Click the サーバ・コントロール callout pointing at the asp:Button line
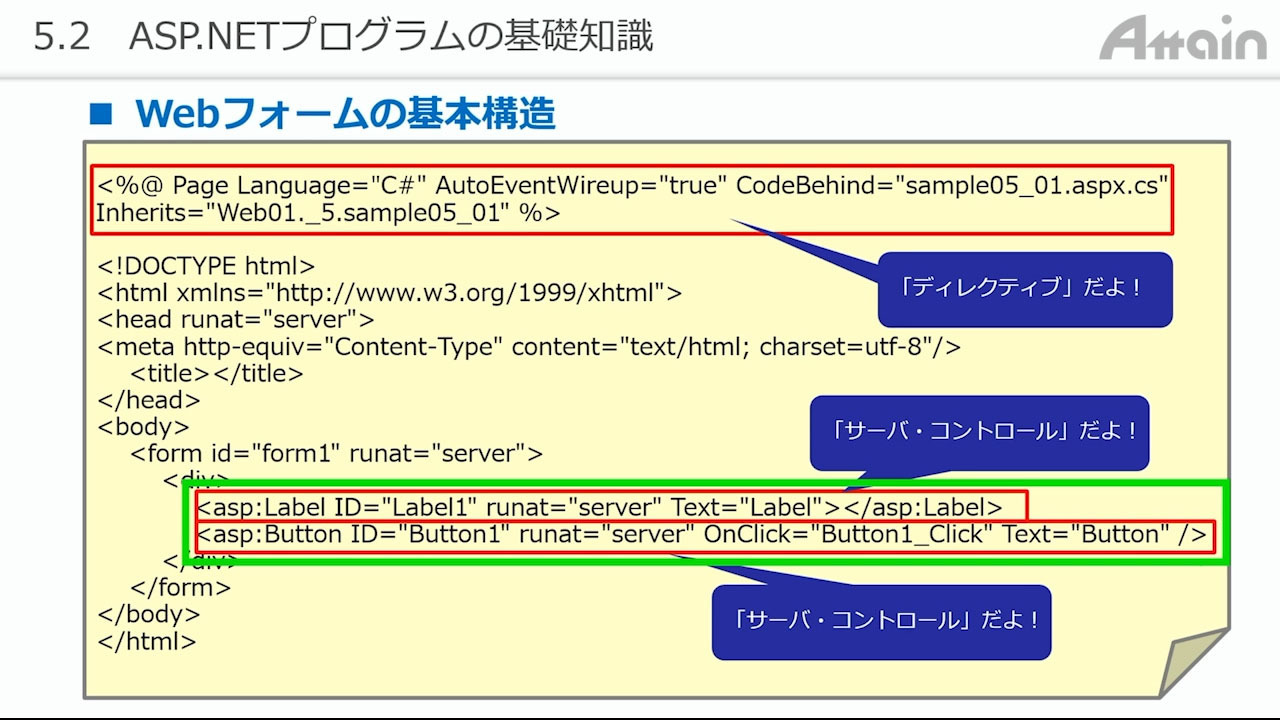The height and width of the screenshot is (720, 1280). (x=881, y=622)
